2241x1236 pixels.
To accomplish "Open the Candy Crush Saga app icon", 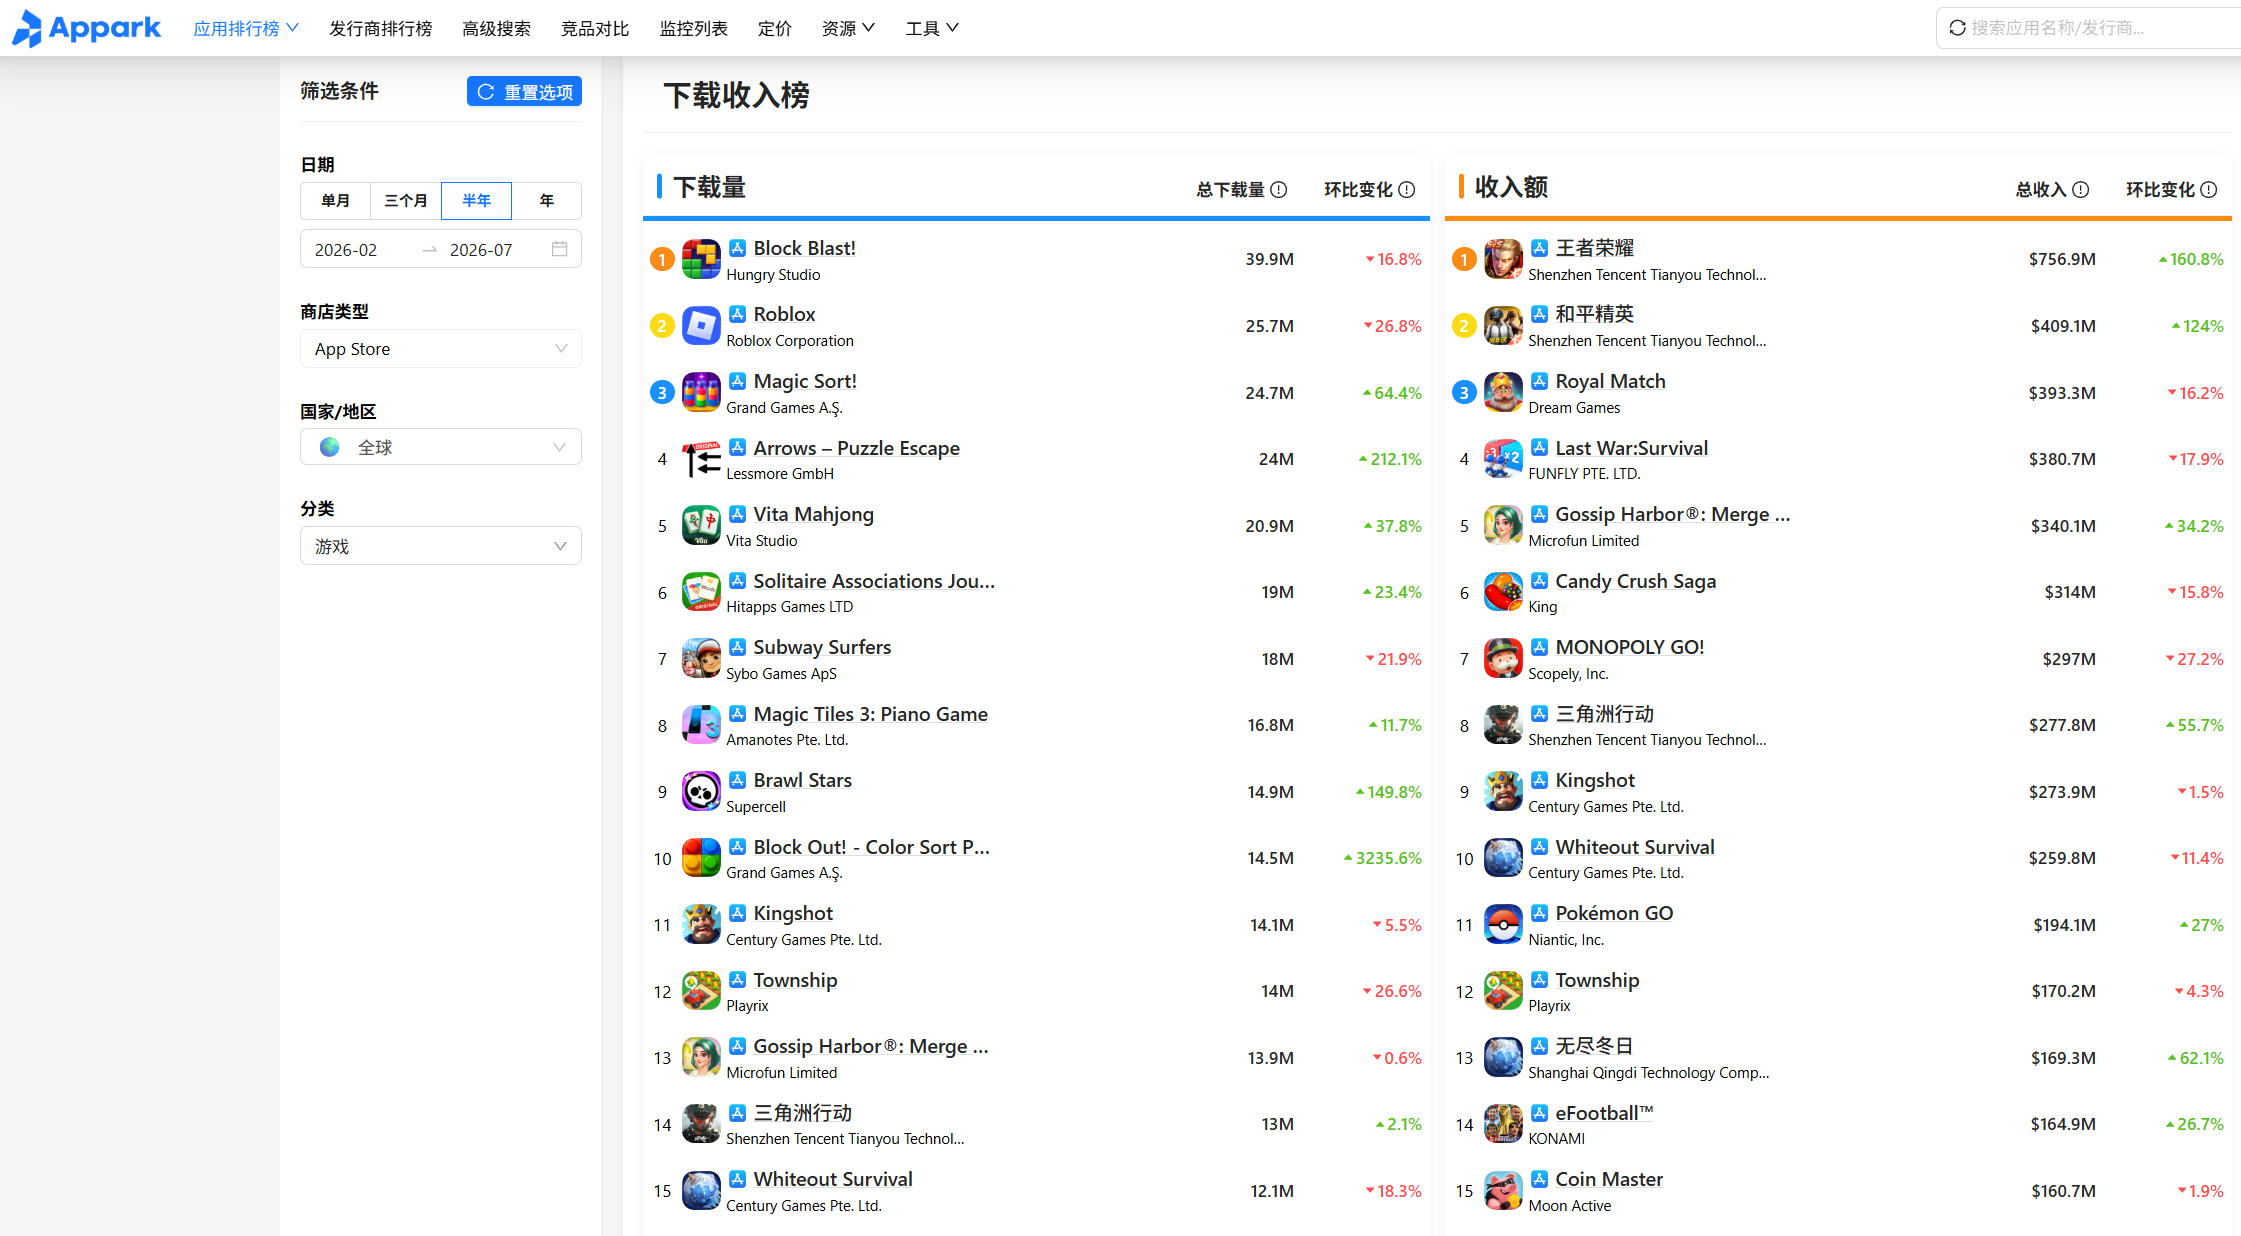I will coord(1503,592).
